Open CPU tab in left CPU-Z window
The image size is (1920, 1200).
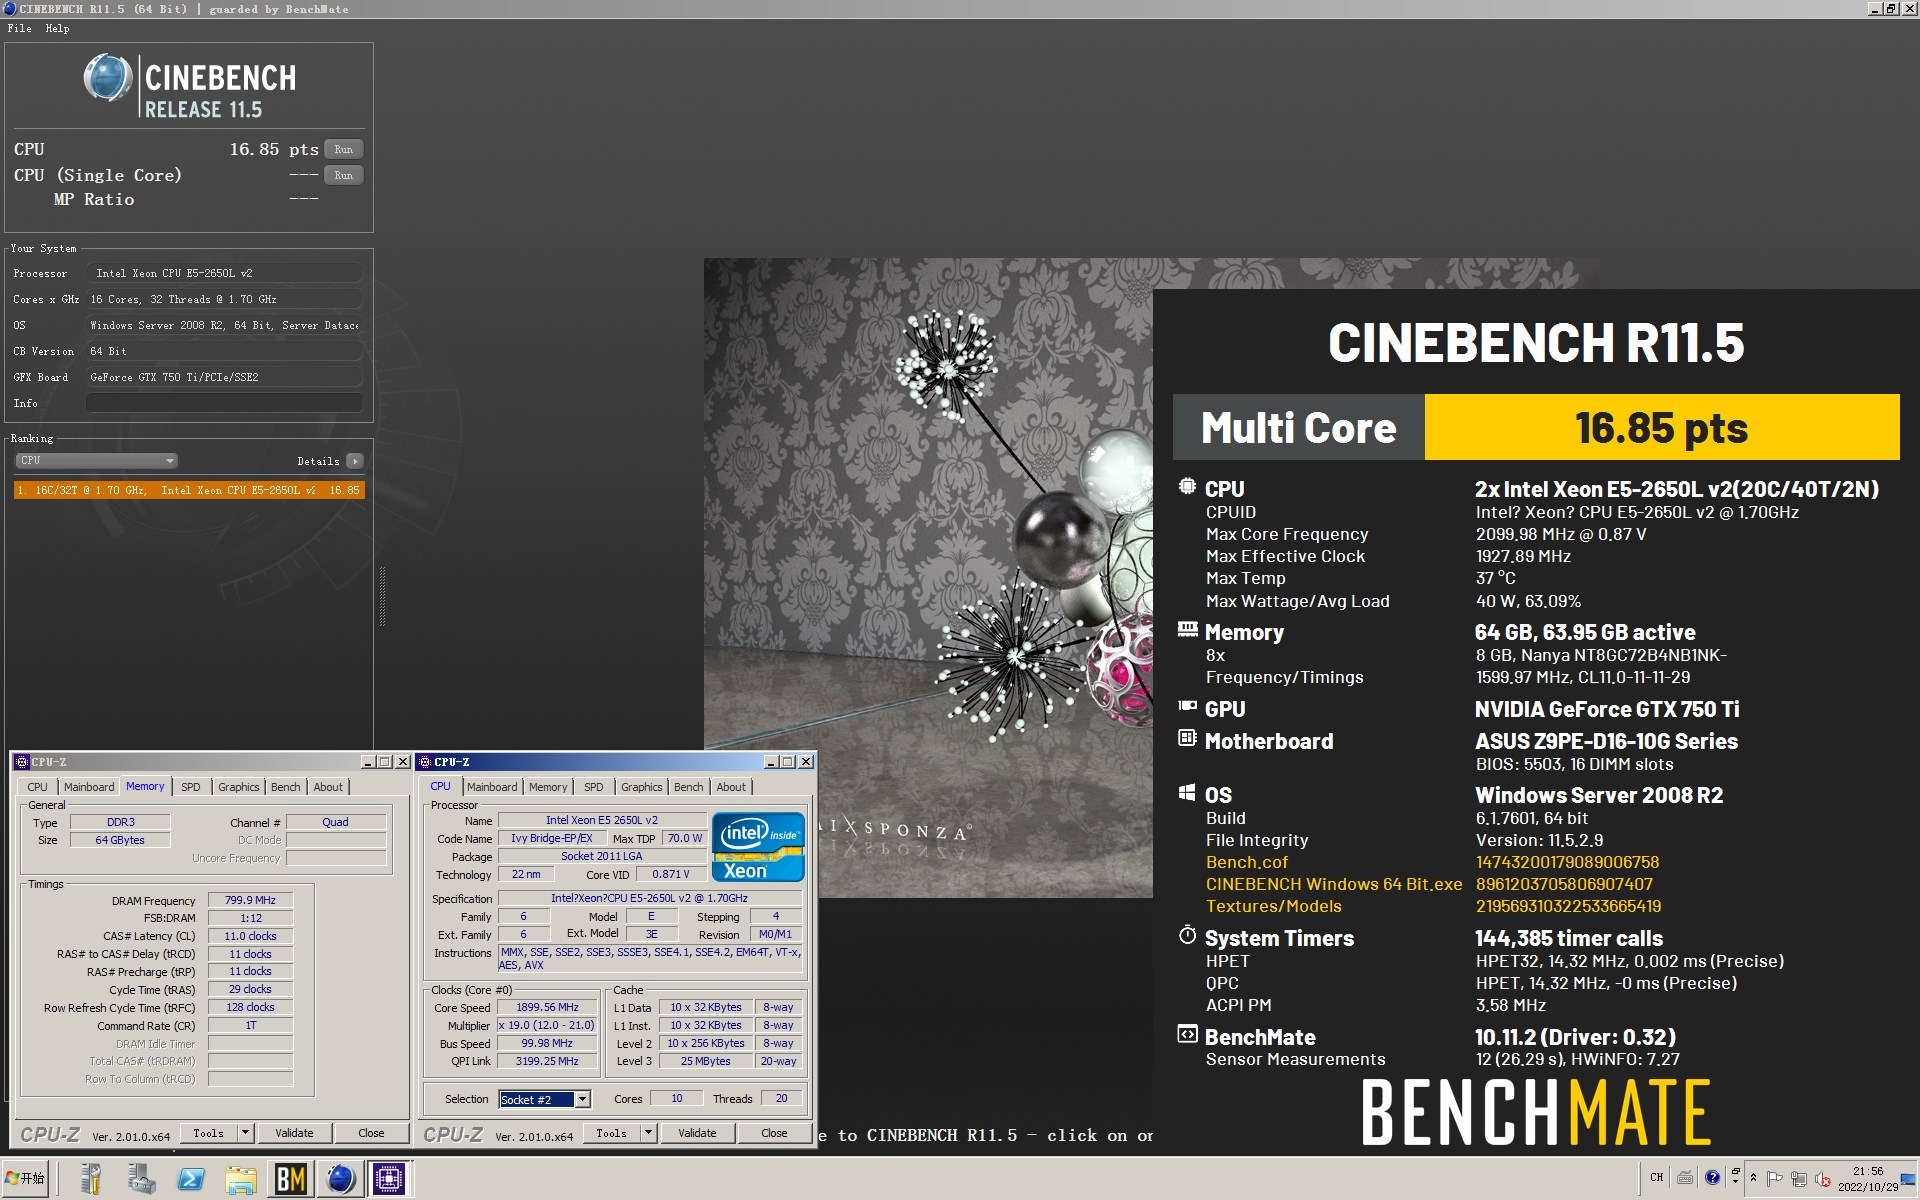[x=37, y=787]
